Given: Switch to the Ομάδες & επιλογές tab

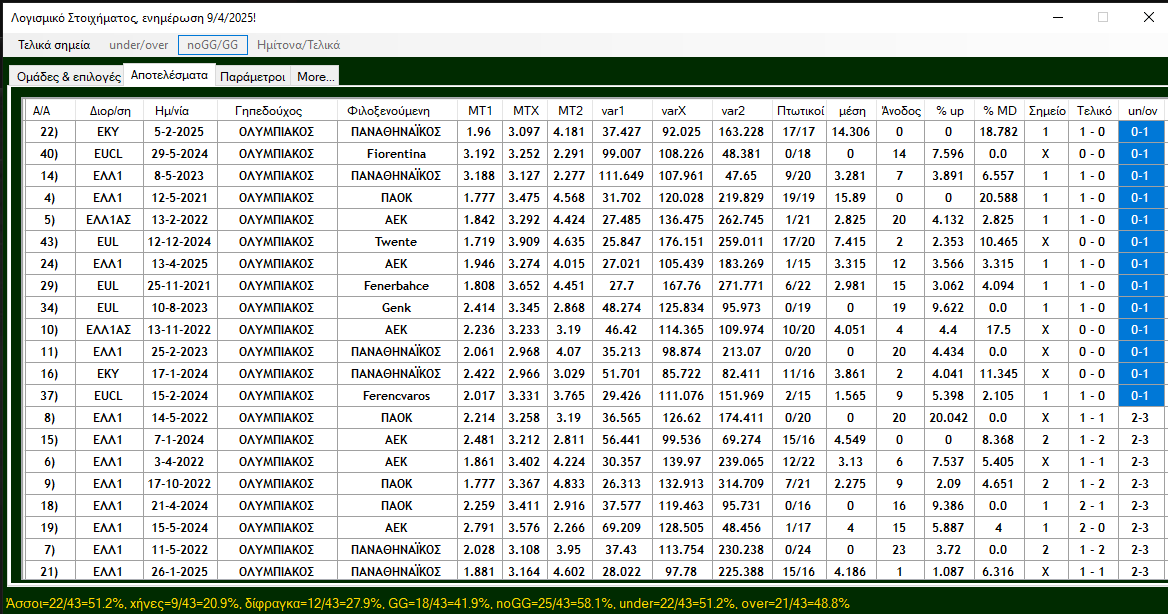Looking at the screenshot, I should [69, 77].
